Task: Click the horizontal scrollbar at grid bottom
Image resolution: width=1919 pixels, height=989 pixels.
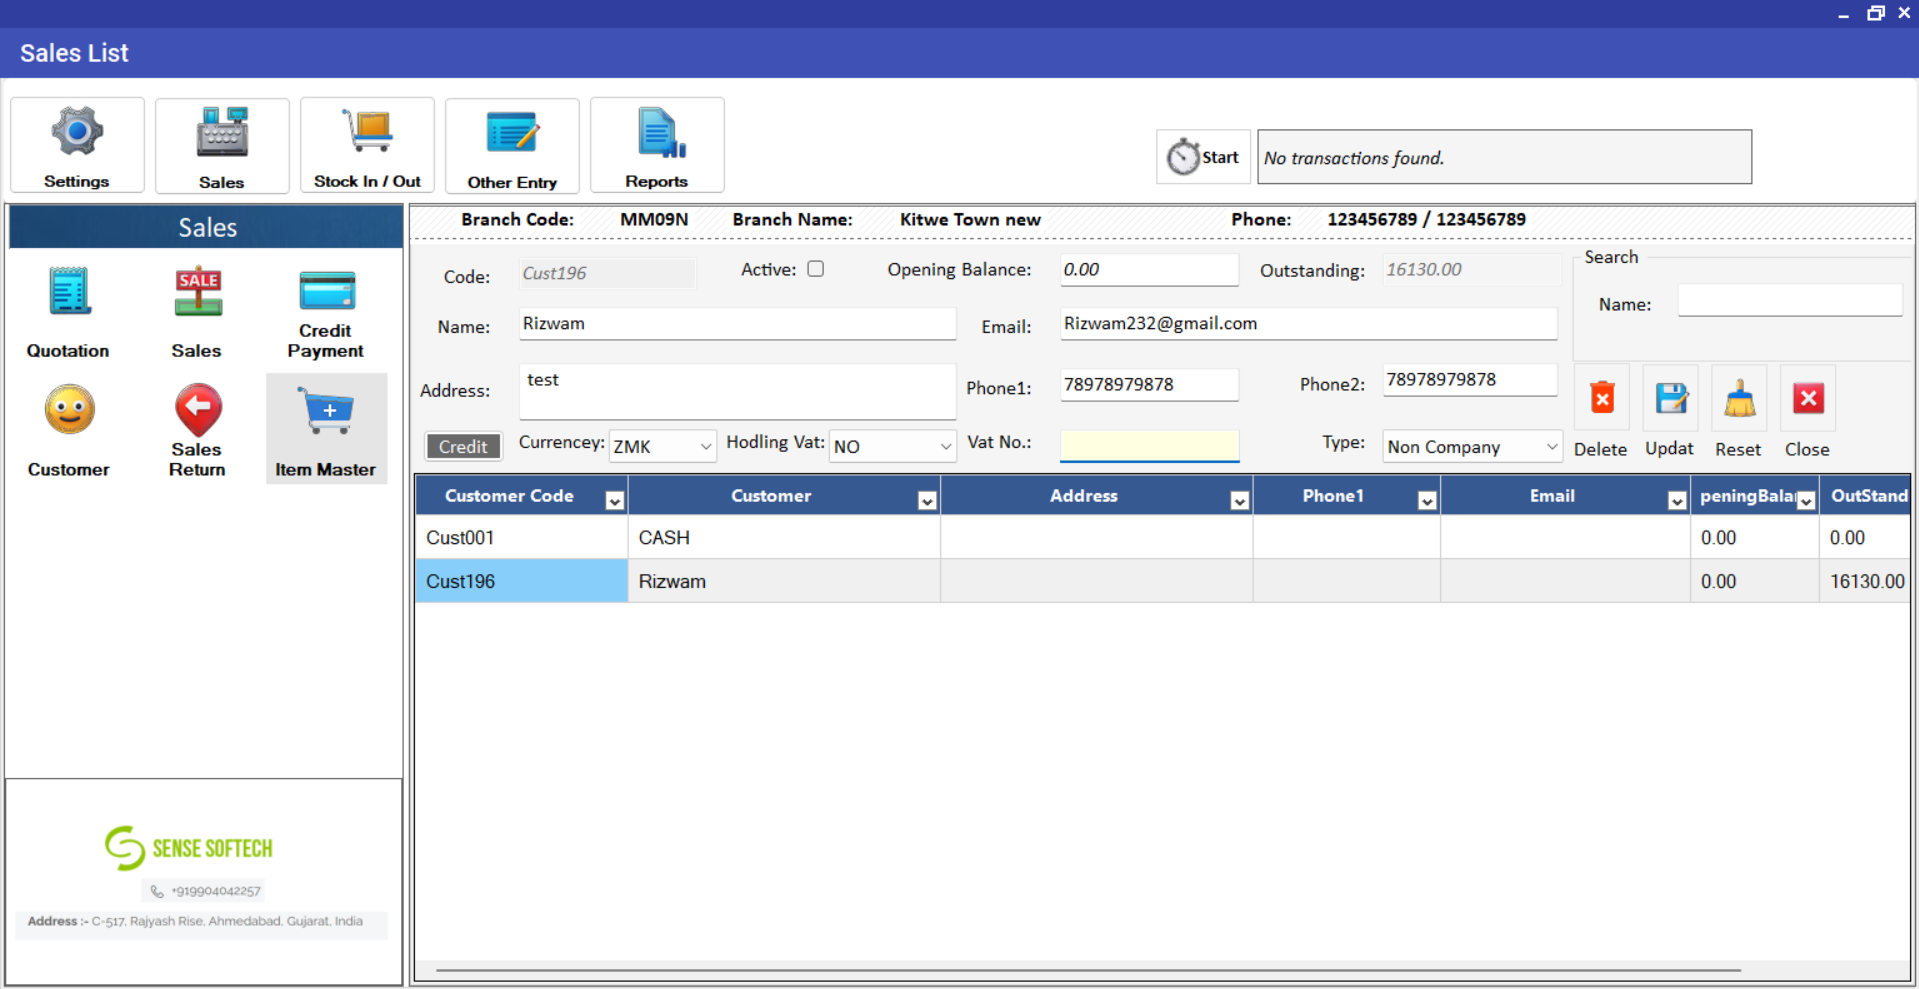Action: [x=1088, y=970]
